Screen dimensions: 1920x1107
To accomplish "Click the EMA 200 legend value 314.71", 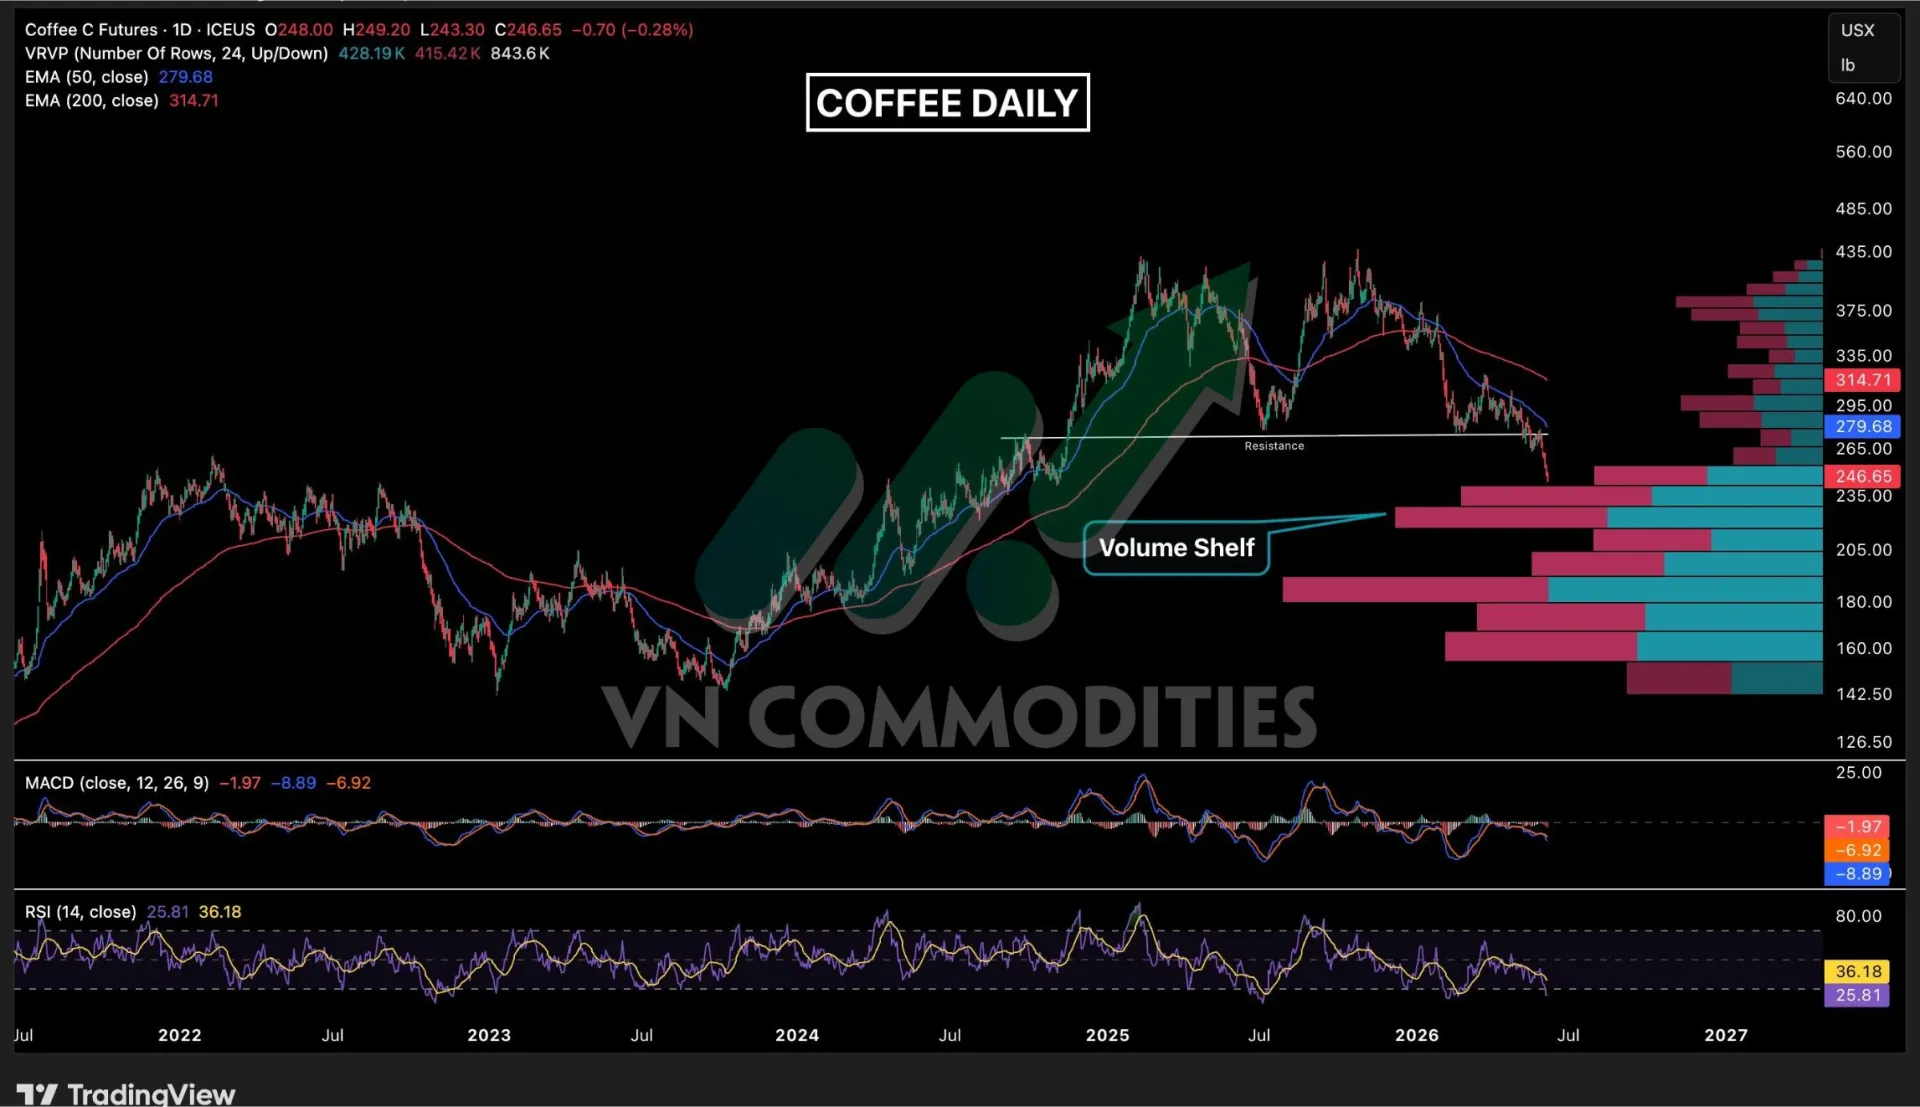I will click(x=194, y=101).
